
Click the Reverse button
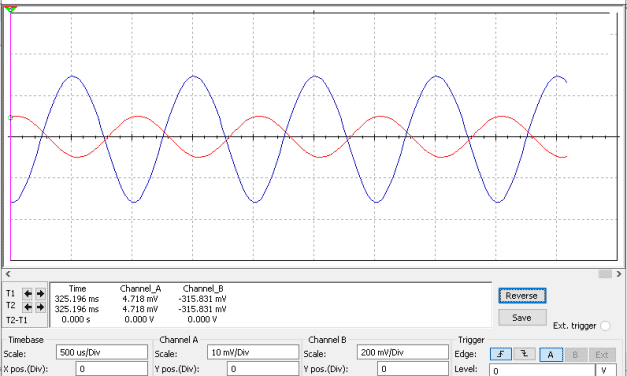click(x=522, y=296)
